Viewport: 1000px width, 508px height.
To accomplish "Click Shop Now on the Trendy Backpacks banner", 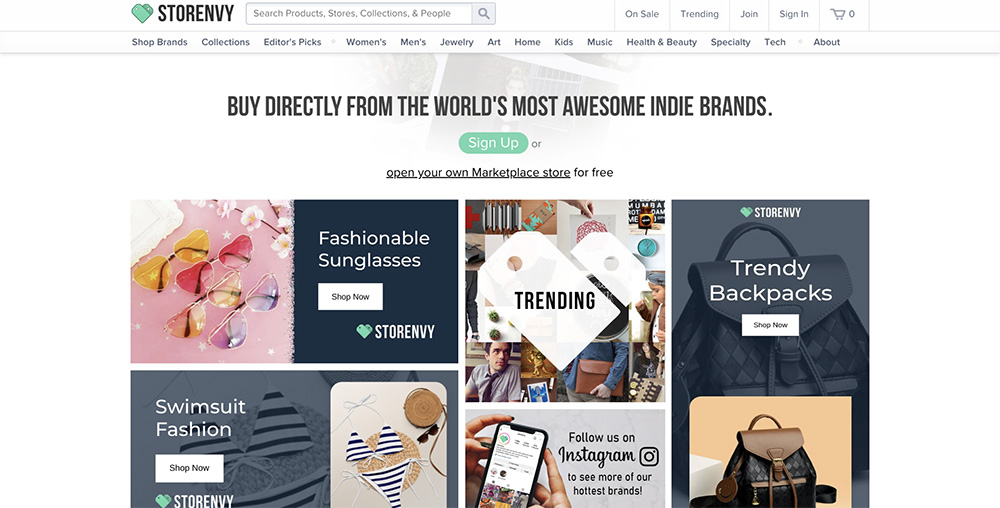I will coord(770,325).
